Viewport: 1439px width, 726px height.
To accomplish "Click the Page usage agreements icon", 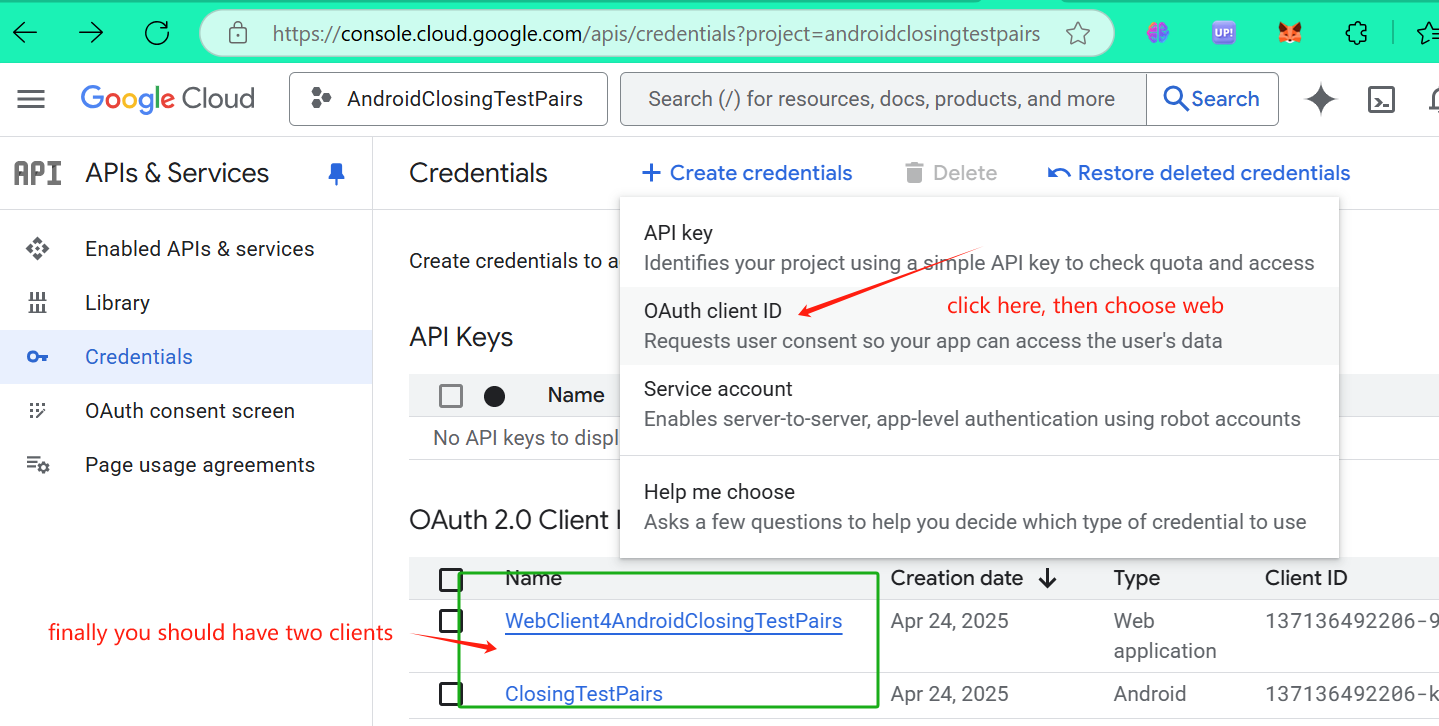I will (38, 465).
